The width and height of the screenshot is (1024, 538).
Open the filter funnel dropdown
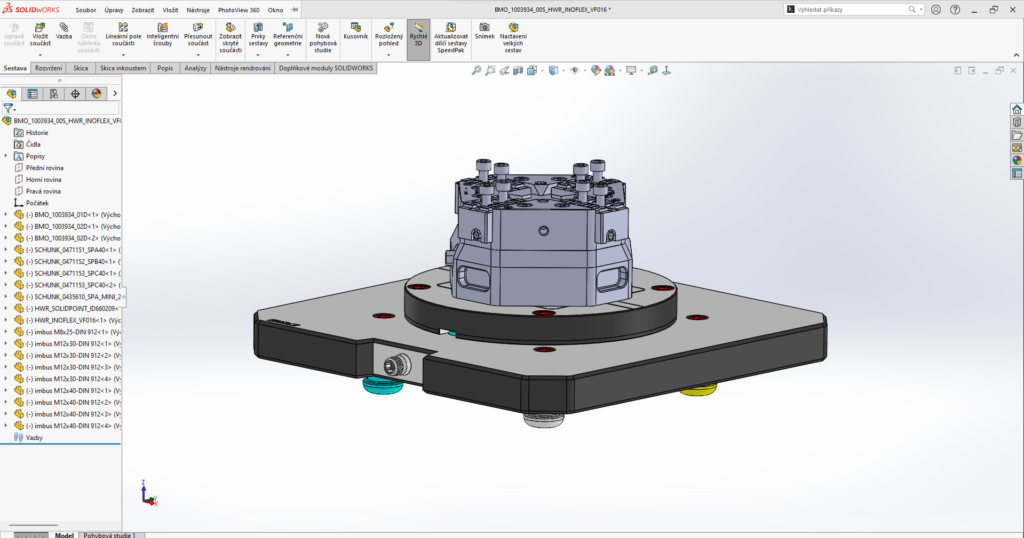pyautogui.click(x=9, y=108)
